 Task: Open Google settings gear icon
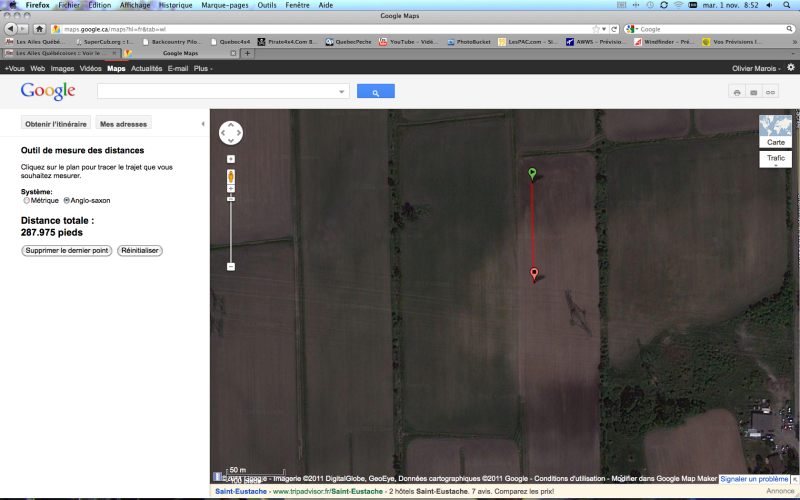(790, 68)
